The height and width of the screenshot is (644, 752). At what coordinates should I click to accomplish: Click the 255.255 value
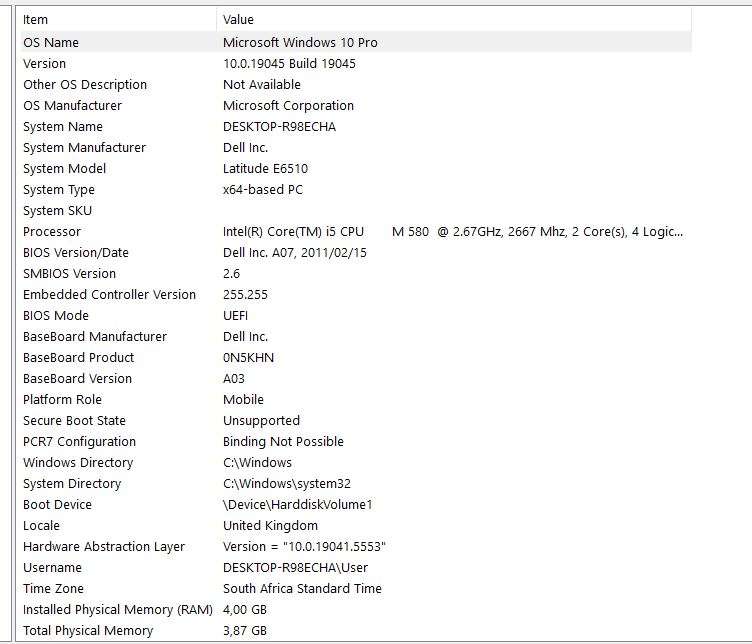point(245,294)
